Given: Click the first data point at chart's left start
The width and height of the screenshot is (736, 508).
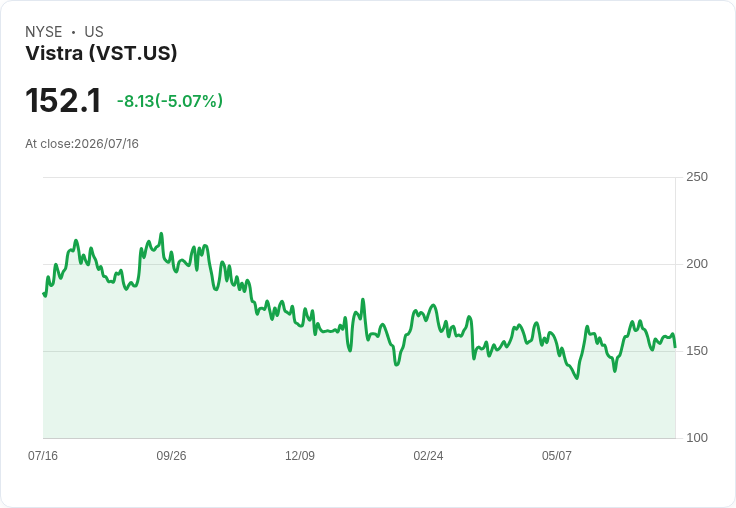Looking at the screenshot, I should pyautogui.click(x=43, y=293).
